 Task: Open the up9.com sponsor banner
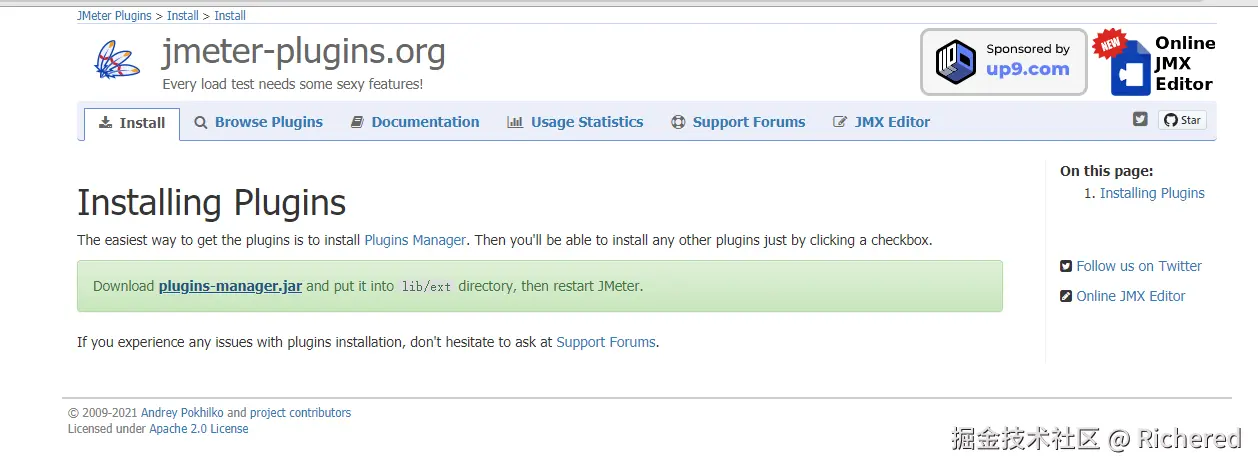[1003, 62]
